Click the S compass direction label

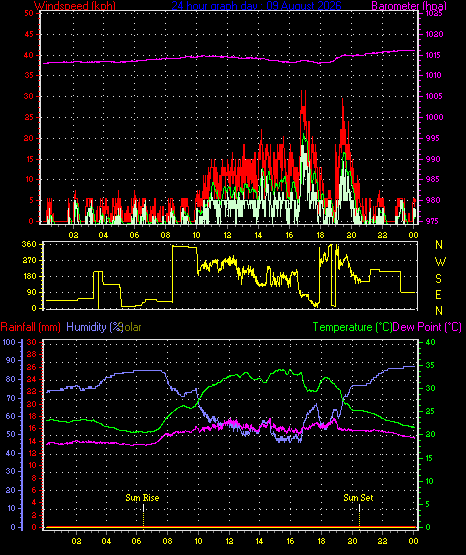[x=438, y=279]
